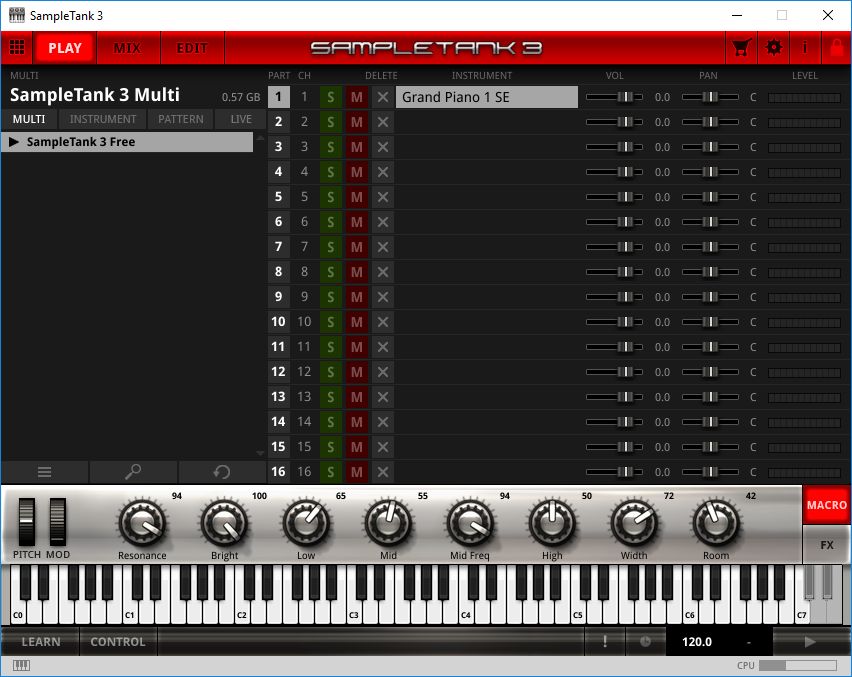Click the MIDI panic exclamation icon
This screenshot has height=677, width=852.
click(x=605, y=642)
